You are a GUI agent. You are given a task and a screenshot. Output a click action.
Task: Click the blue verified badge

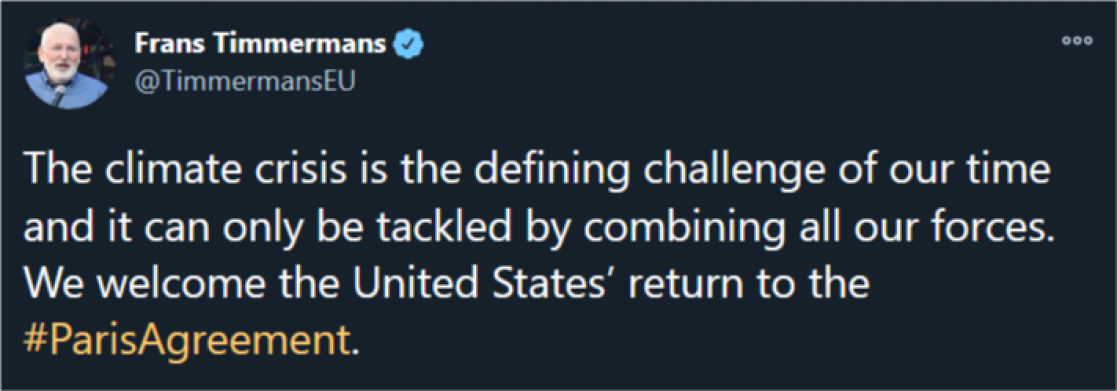(x=410, y=46)
